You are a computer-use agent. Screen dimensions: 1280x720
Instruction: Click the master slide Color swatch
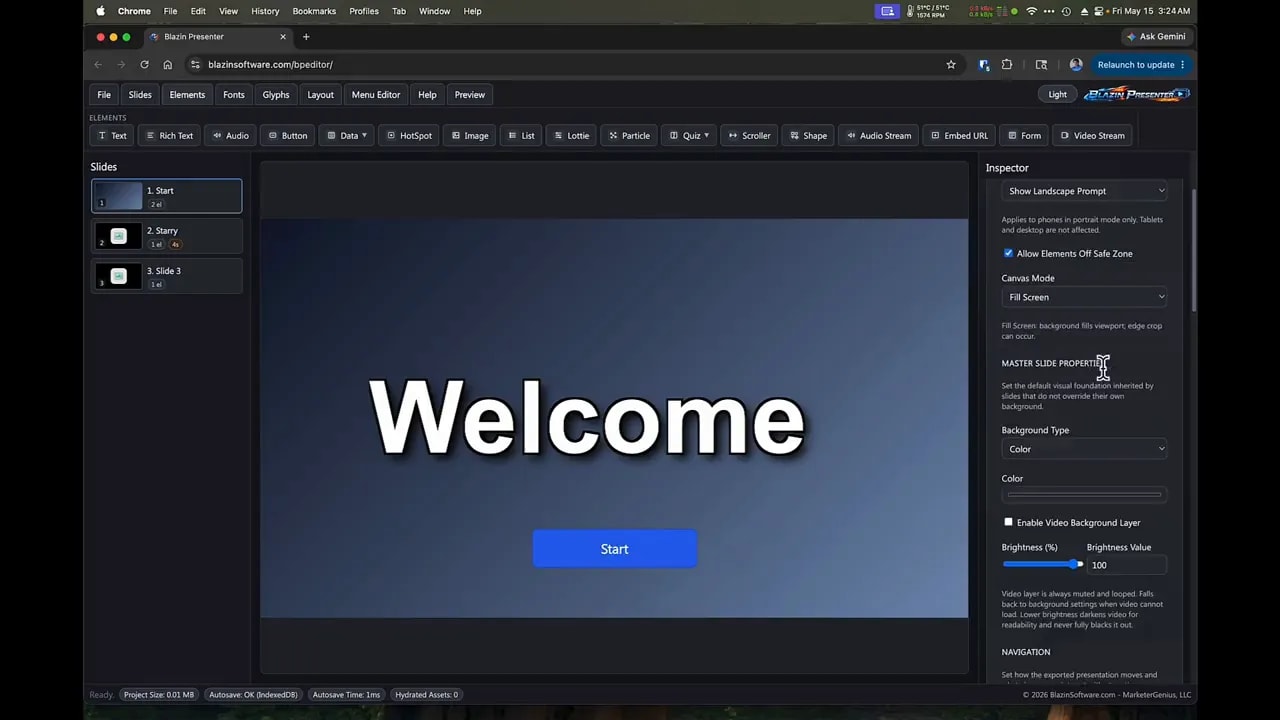[1084, 494]
